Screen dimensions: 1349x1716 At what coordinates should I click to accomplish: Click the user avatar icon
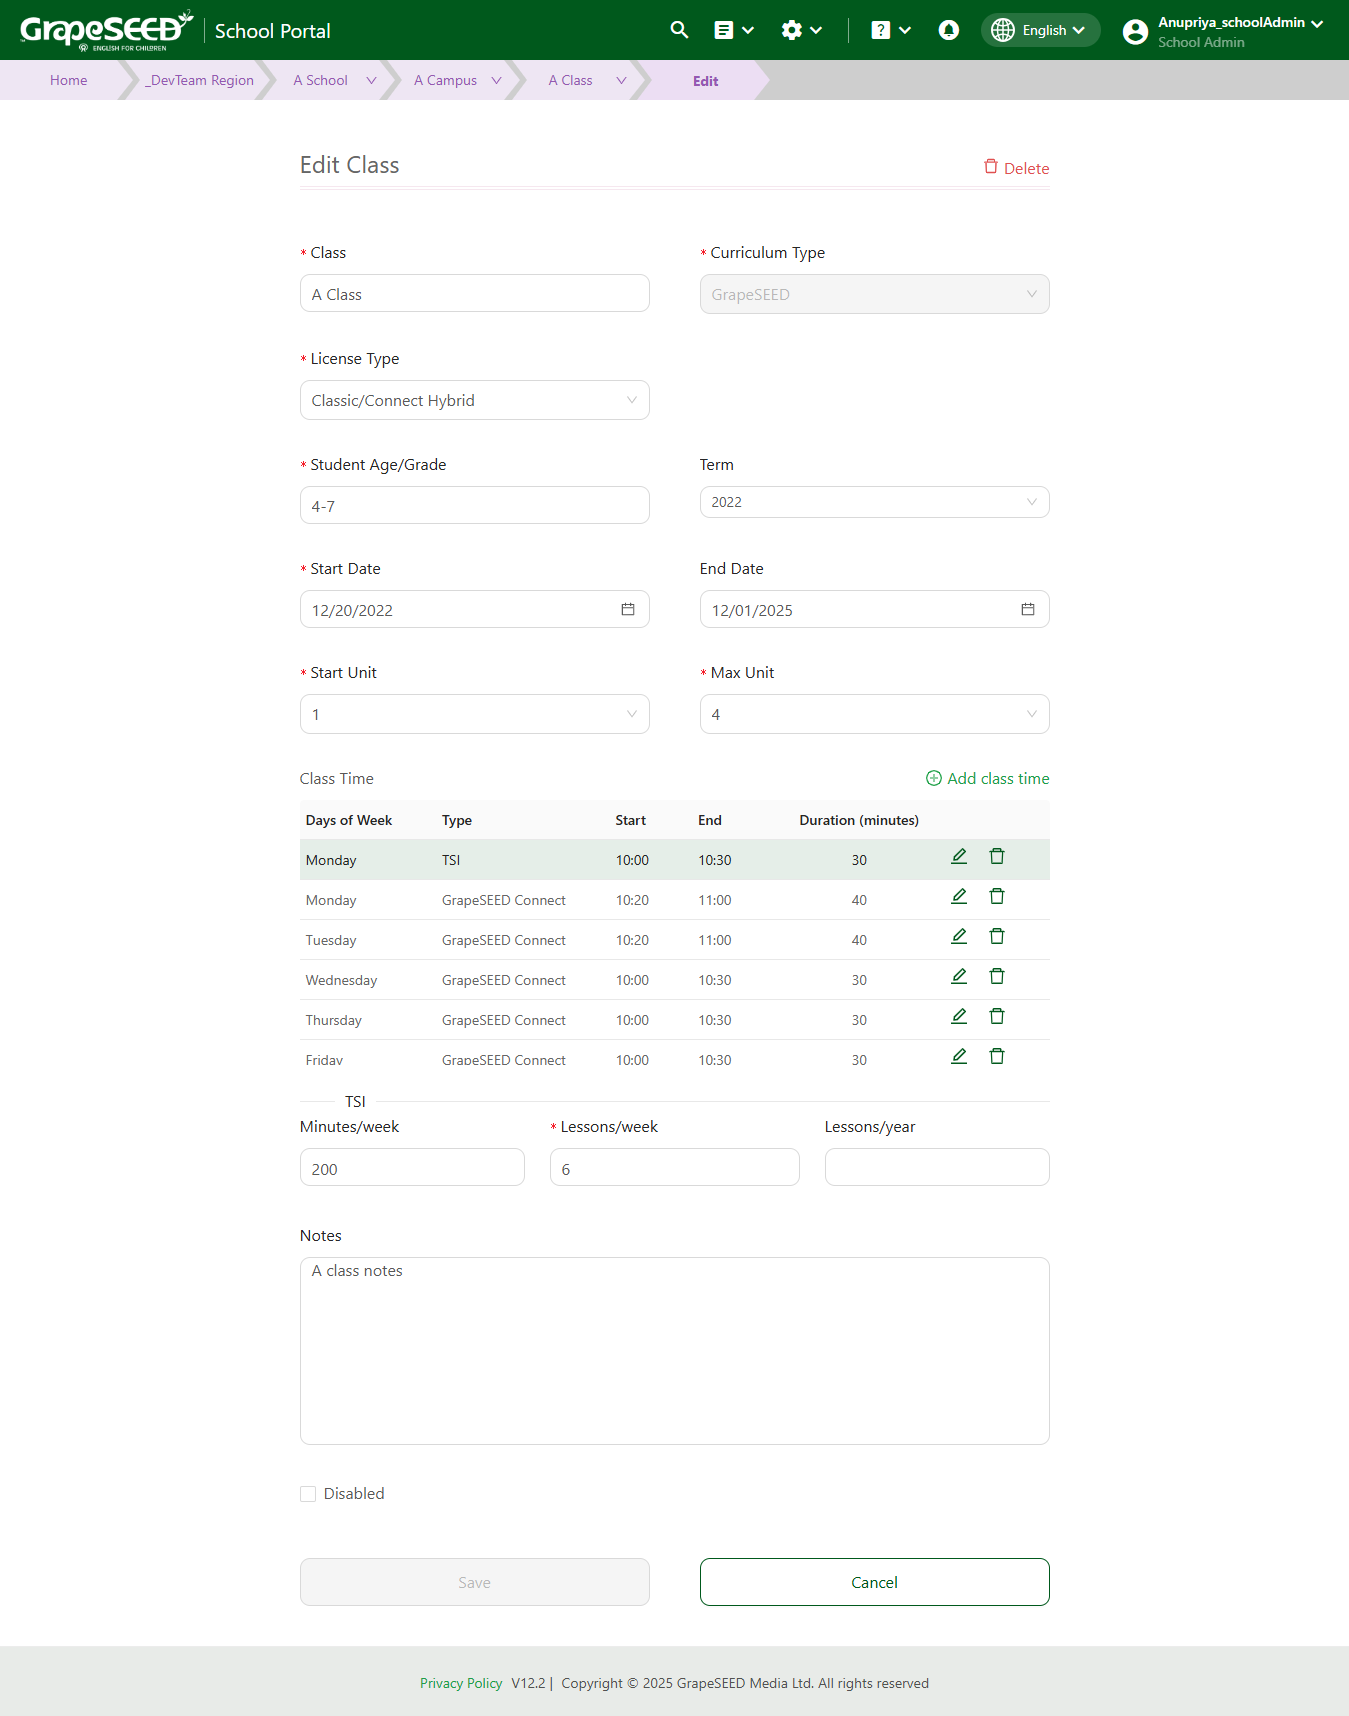coord(1135,32)
